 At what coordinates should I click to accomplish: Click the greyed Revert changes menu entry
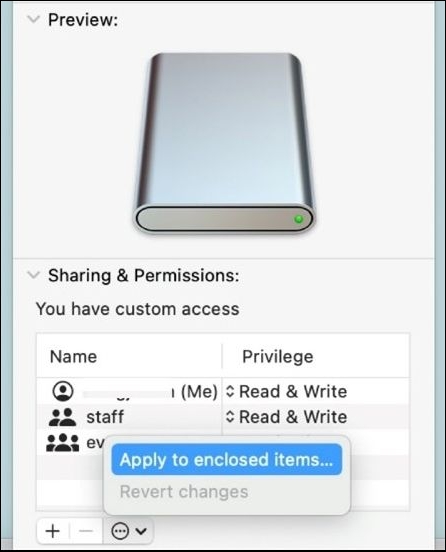pyautogui.click(x=184, y=492)
